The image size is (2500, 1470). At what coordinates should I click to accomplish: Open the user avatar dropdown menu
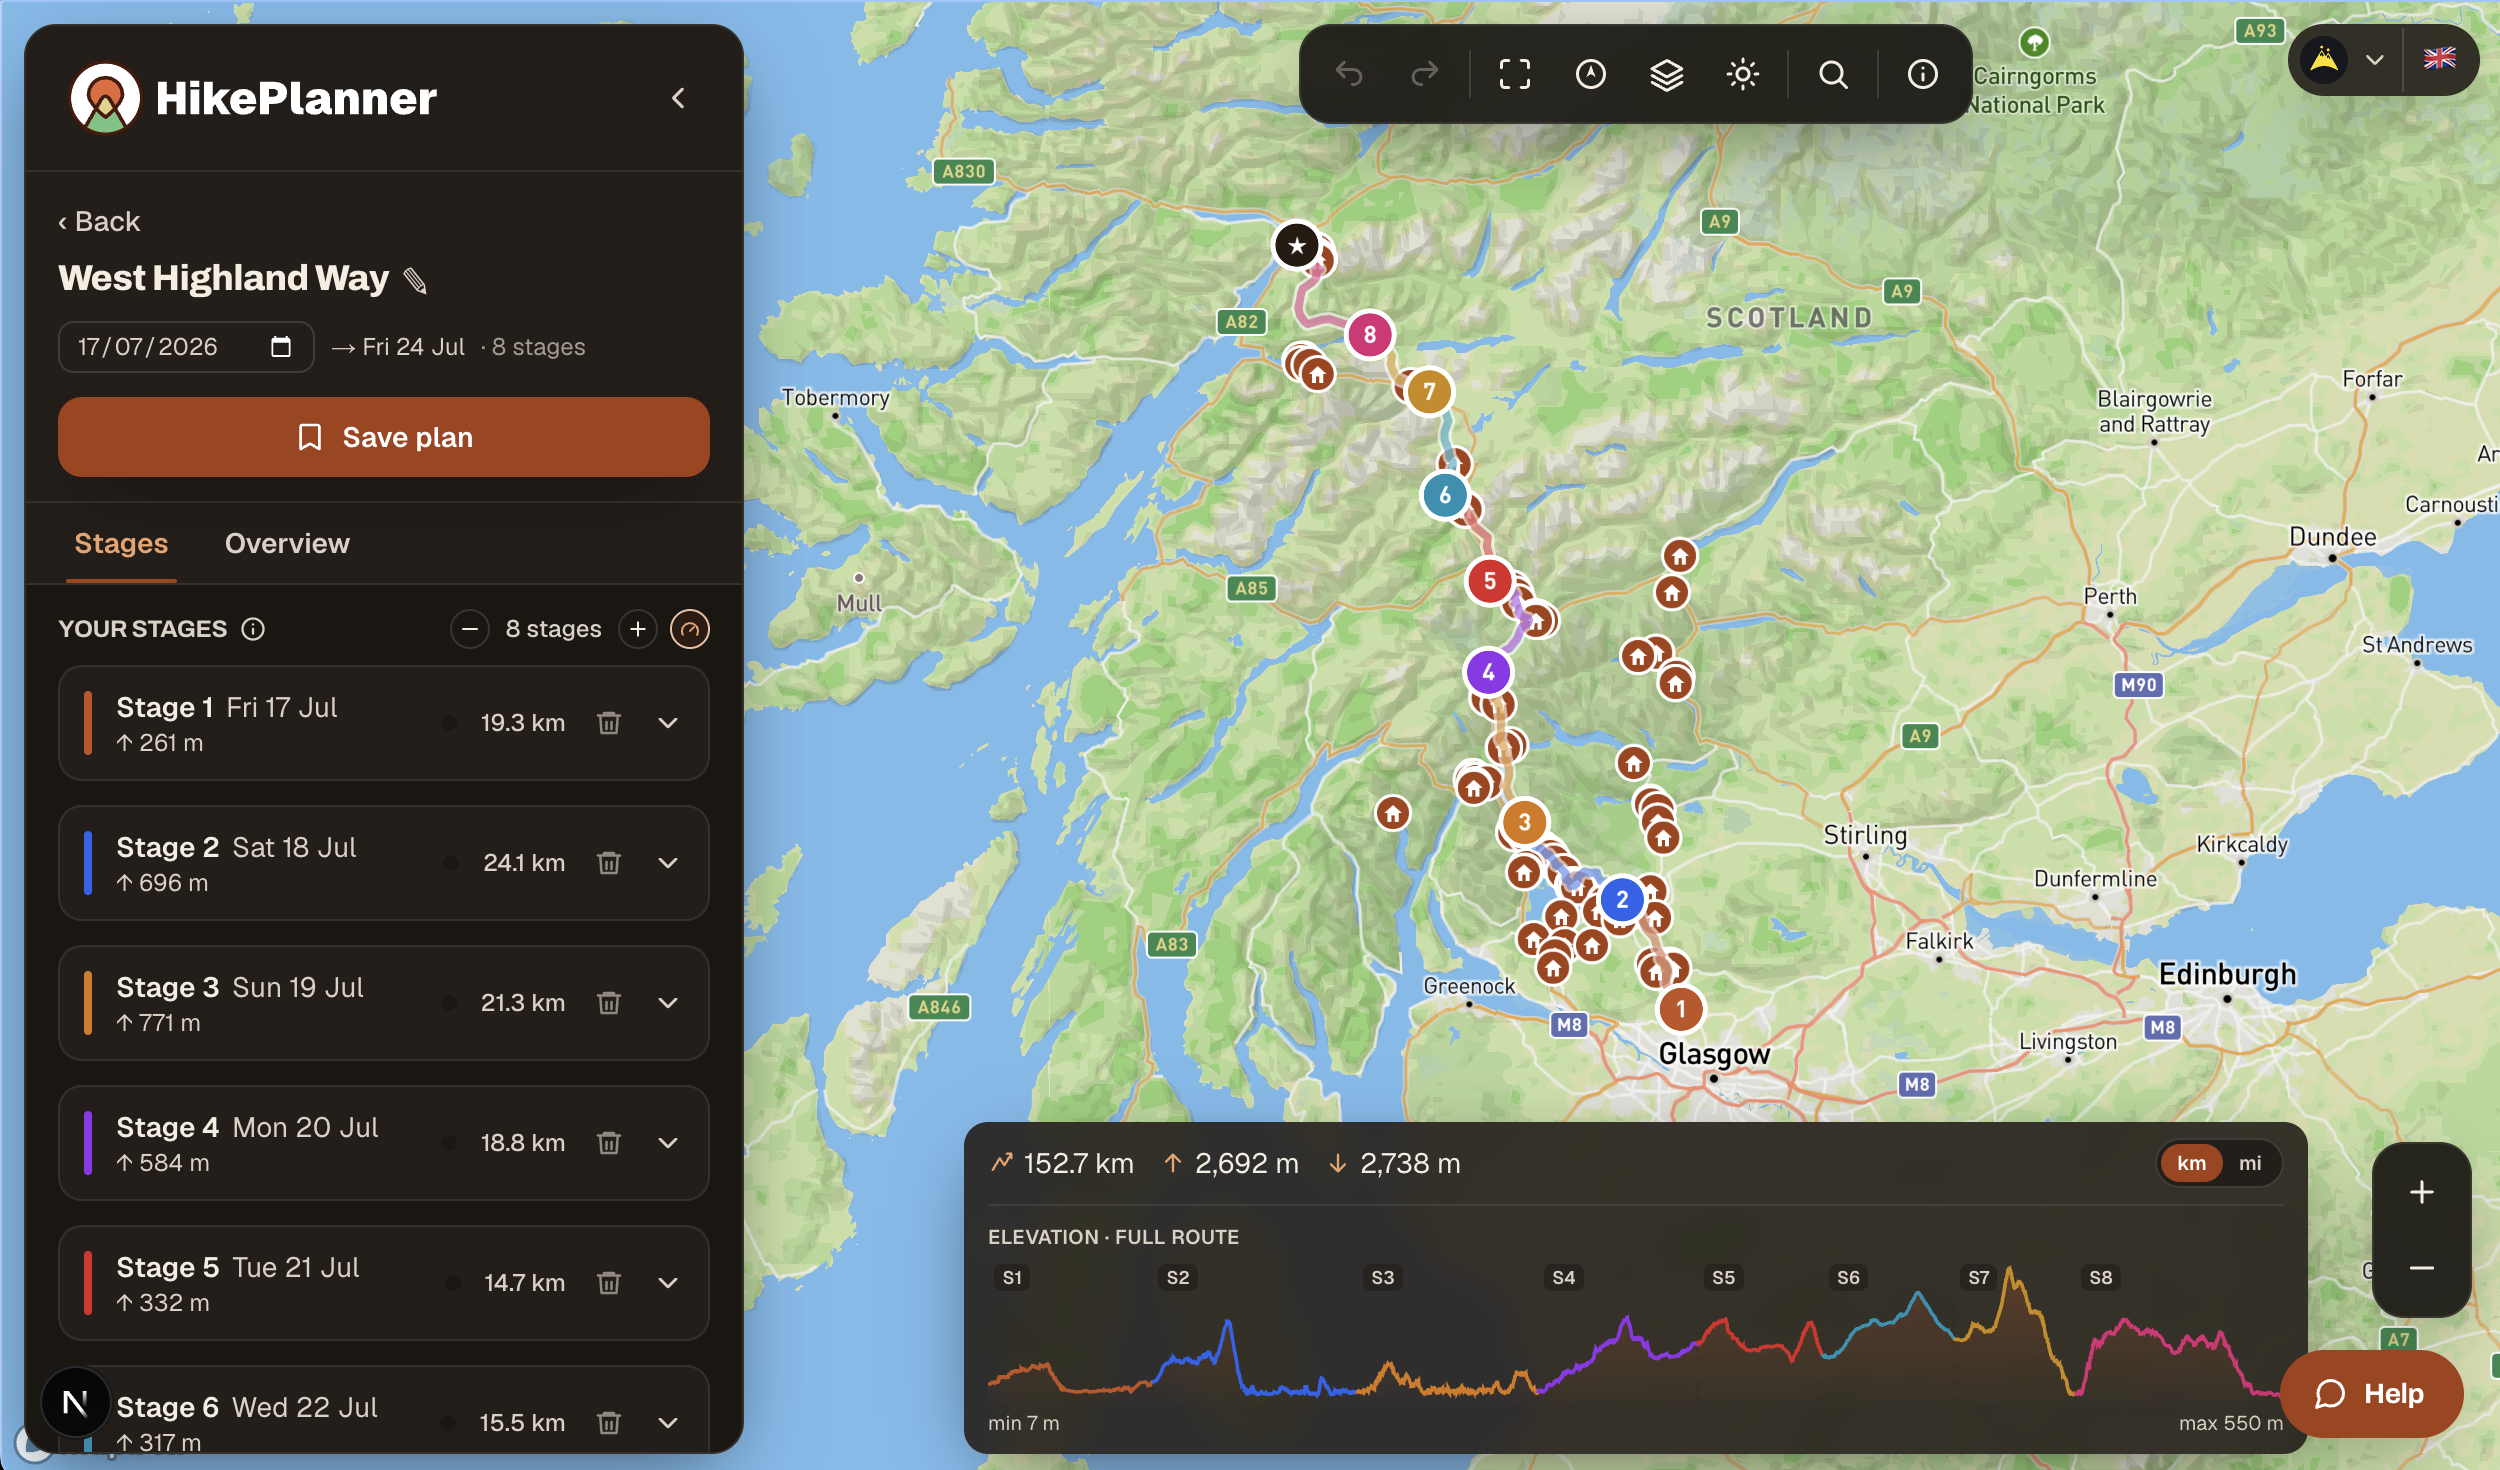(x=2344, y=60)
